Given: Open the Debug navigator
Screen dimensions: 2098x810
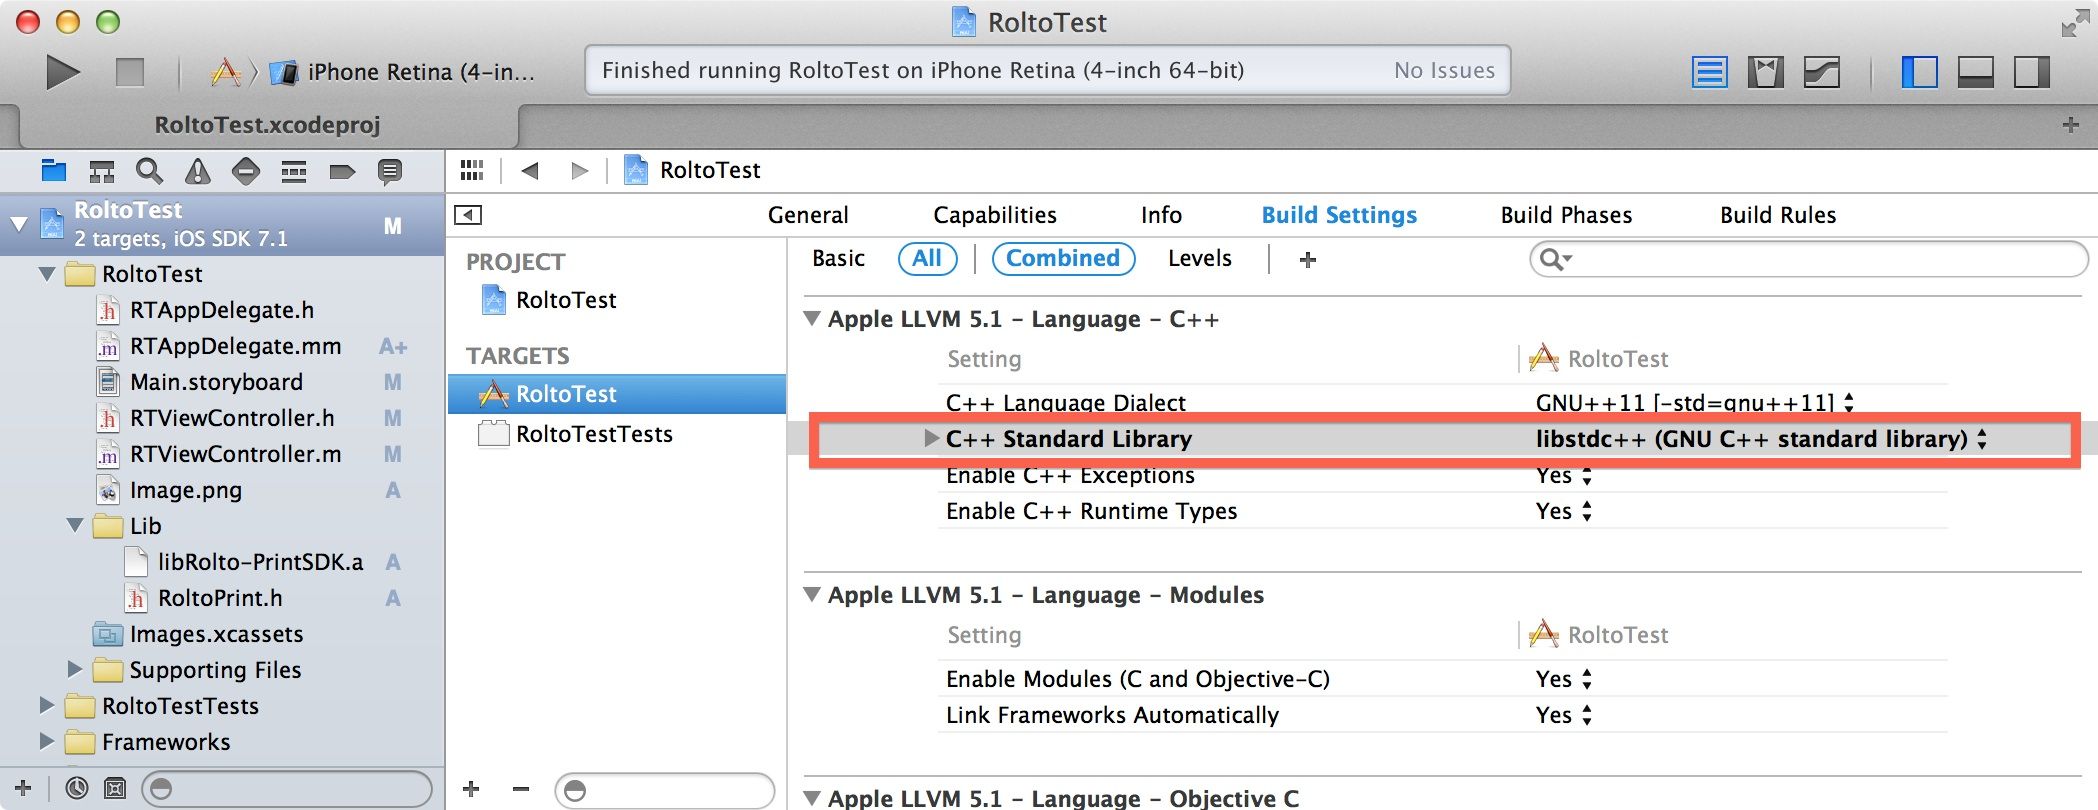Looking at the screenshot, I should [294, 171].
